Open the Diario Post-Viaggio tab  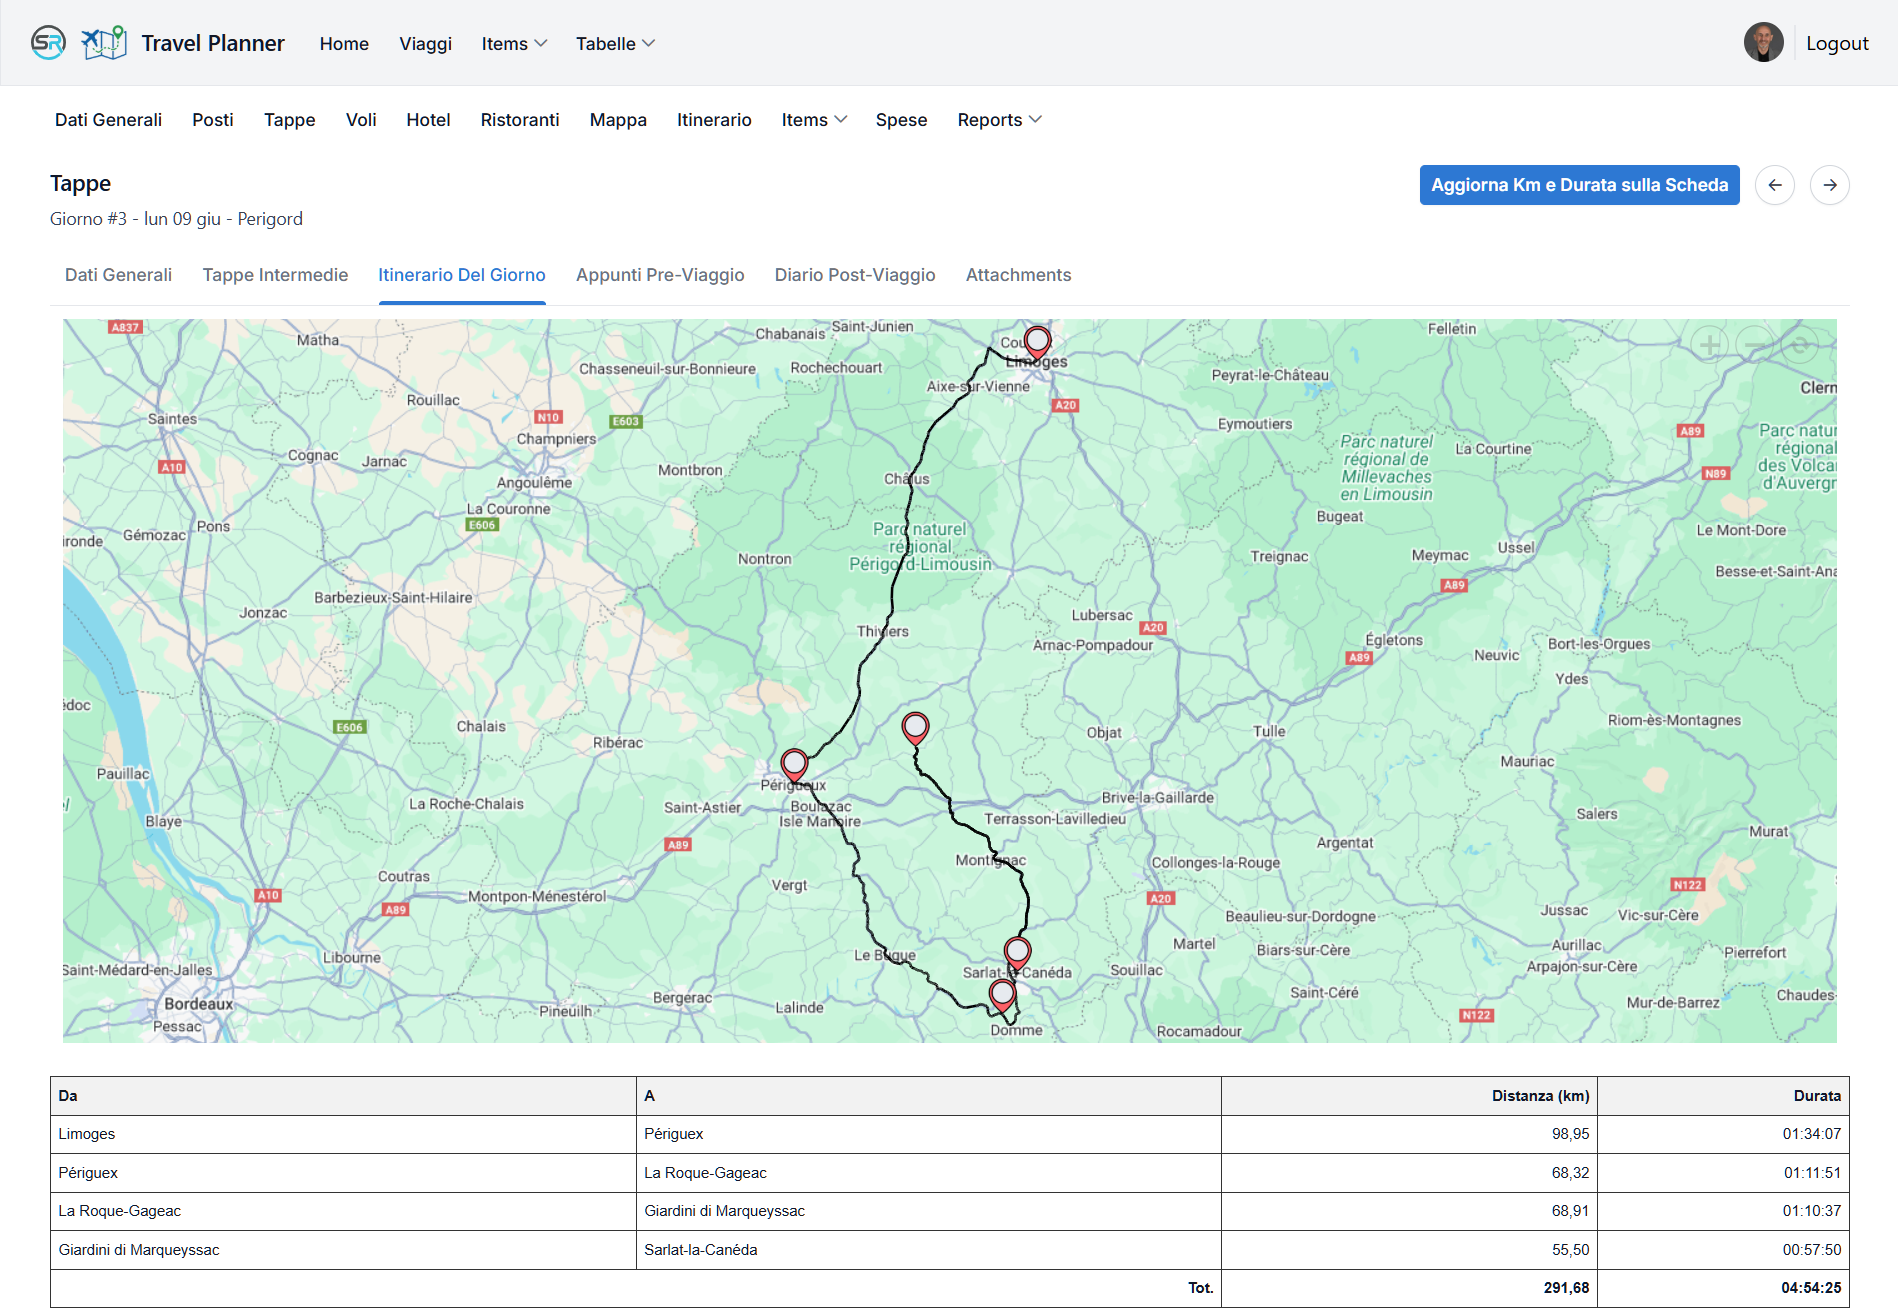(855, 275)
